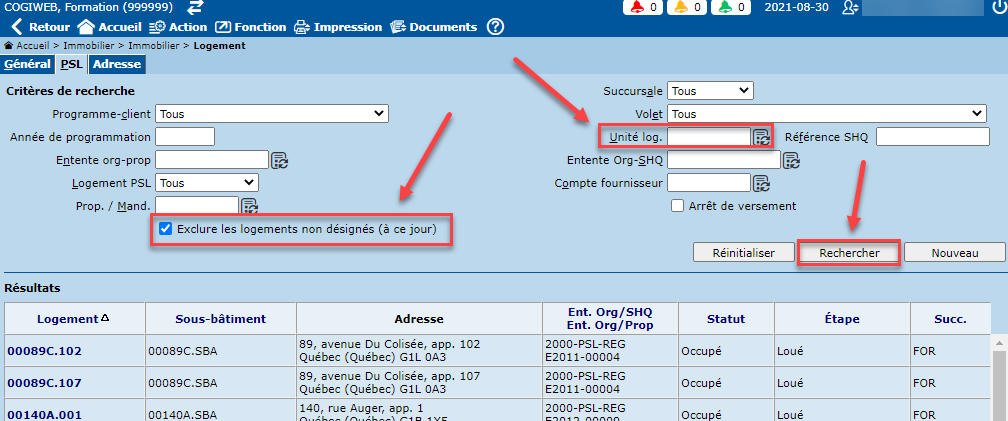
Task: Open lookup icon beside Compte fournisseur field
Action: pos(761,183)
